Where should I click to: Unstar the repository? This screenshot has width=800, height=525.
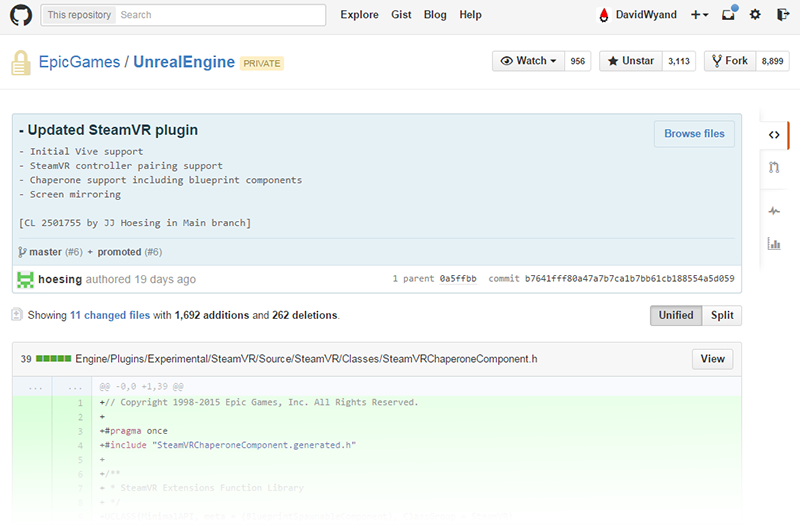[x=631, y=61]
